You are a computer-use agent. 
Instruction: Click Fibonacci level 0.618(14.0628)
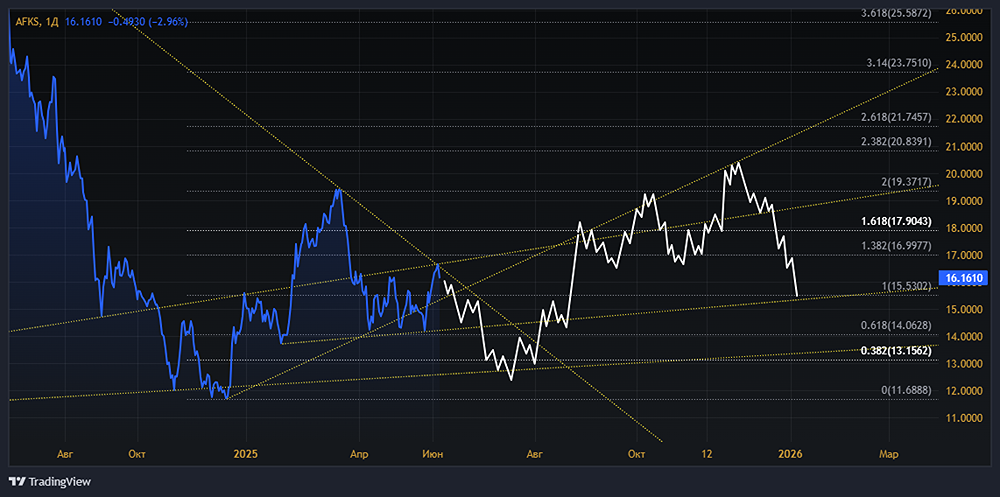point(897,325)
